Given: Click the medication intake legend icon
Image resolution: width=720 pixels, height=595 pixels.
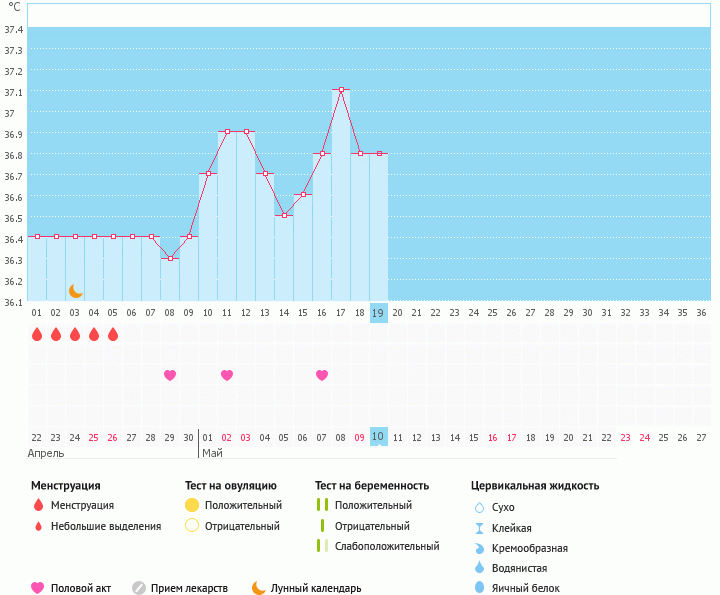Looking at the screenshot, I should pos(139,588).
